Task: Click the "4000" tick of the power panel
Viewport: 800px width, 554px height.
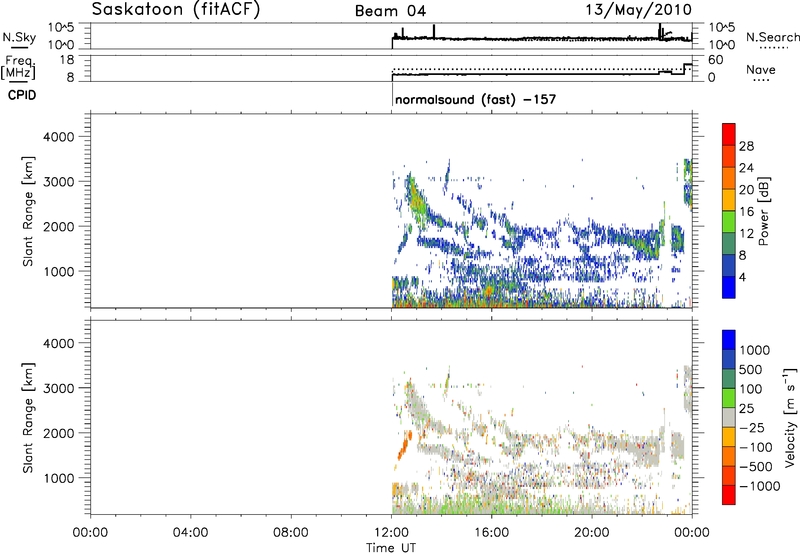Action: (x=58, y=137)
